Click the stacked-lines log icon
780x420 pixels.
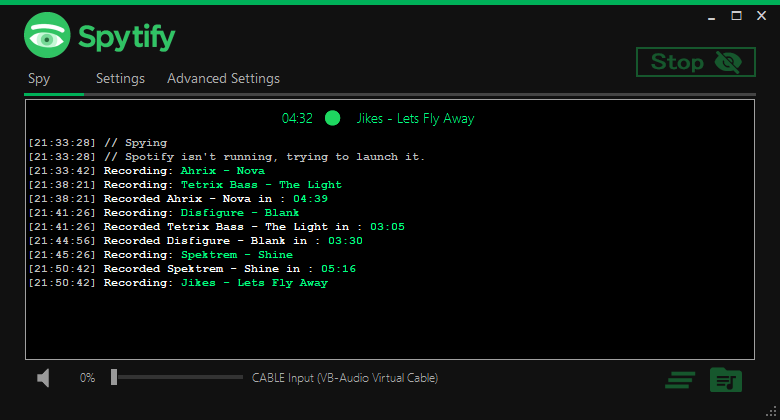tap(681, 380)
